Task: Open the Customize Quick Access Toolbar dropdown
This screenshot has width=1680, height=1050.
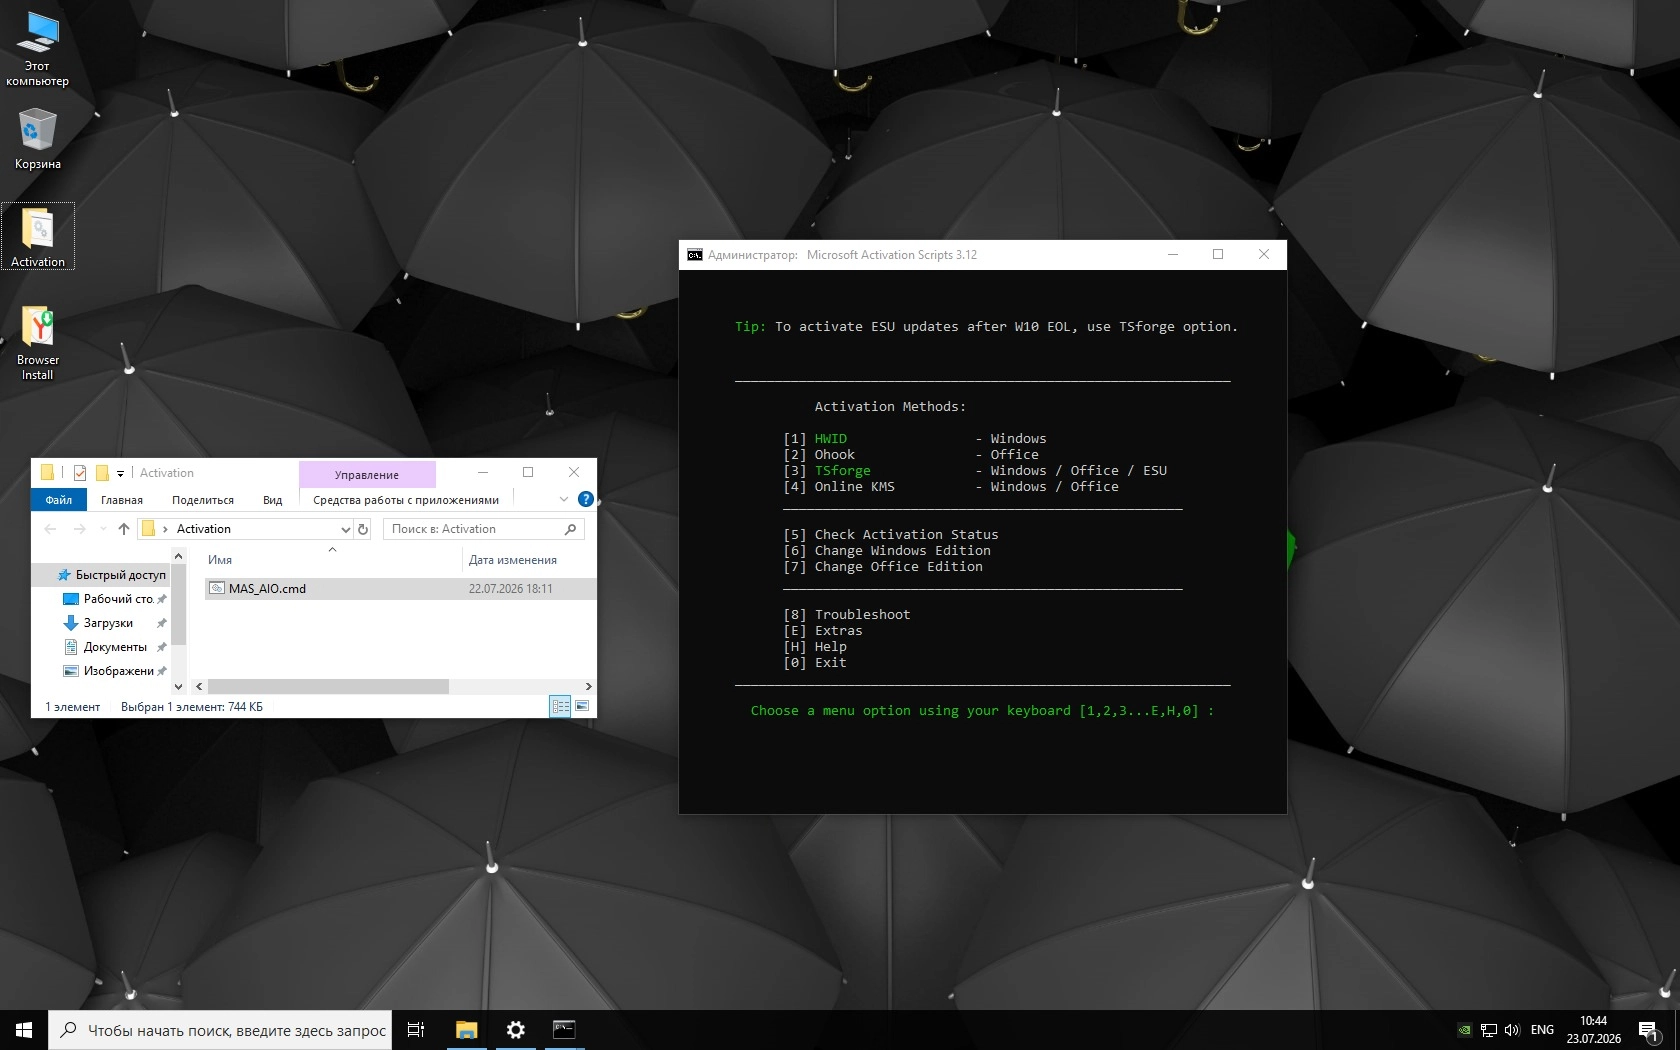Action: [x=120, y=474]
